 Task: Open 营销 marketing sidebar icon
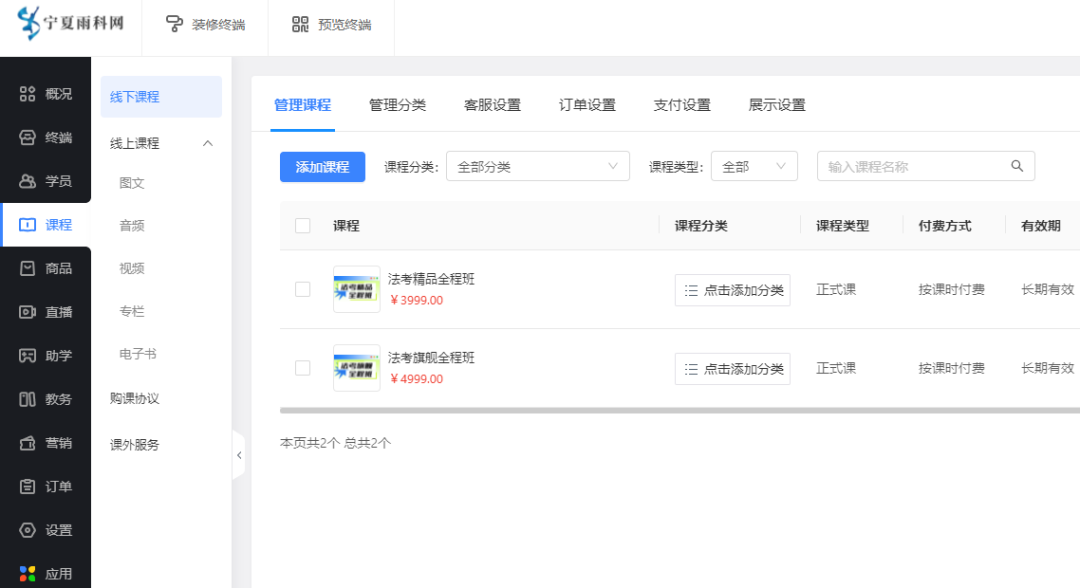27,443
